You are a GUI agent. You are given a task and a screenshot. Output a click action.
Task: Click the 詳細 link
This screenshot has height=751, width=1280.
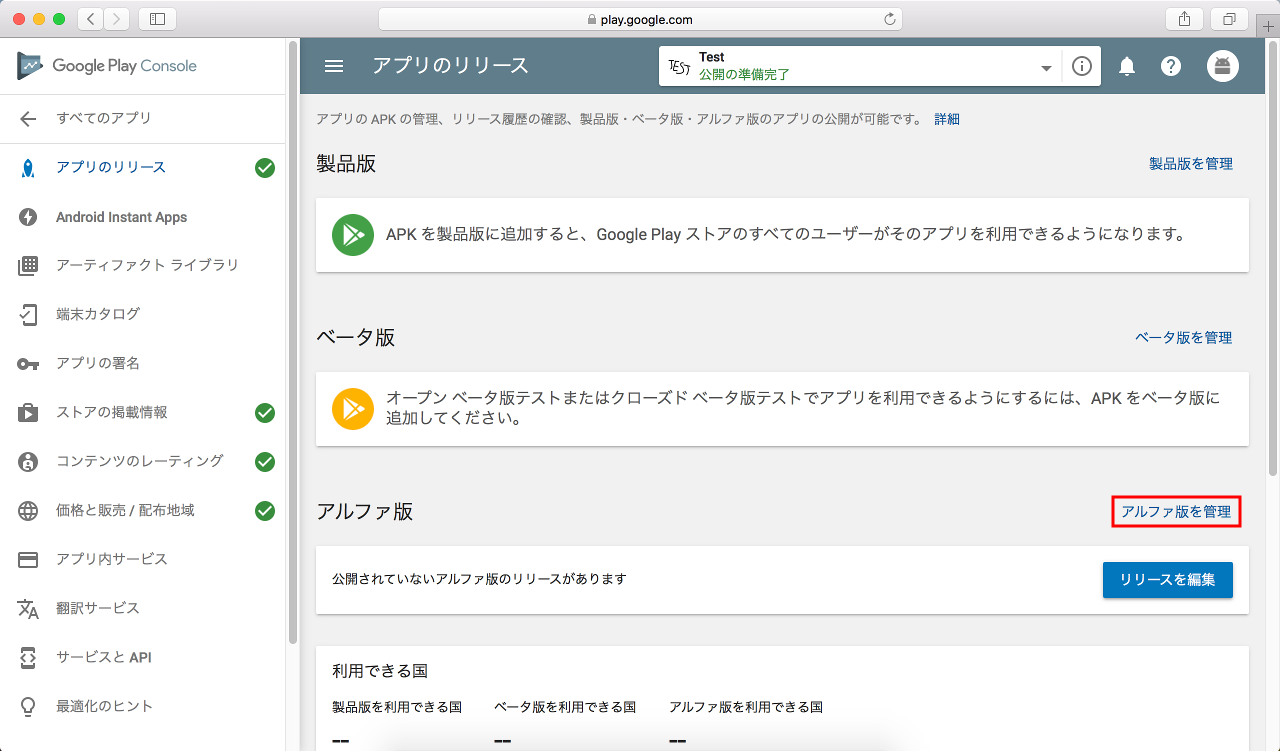947,119
